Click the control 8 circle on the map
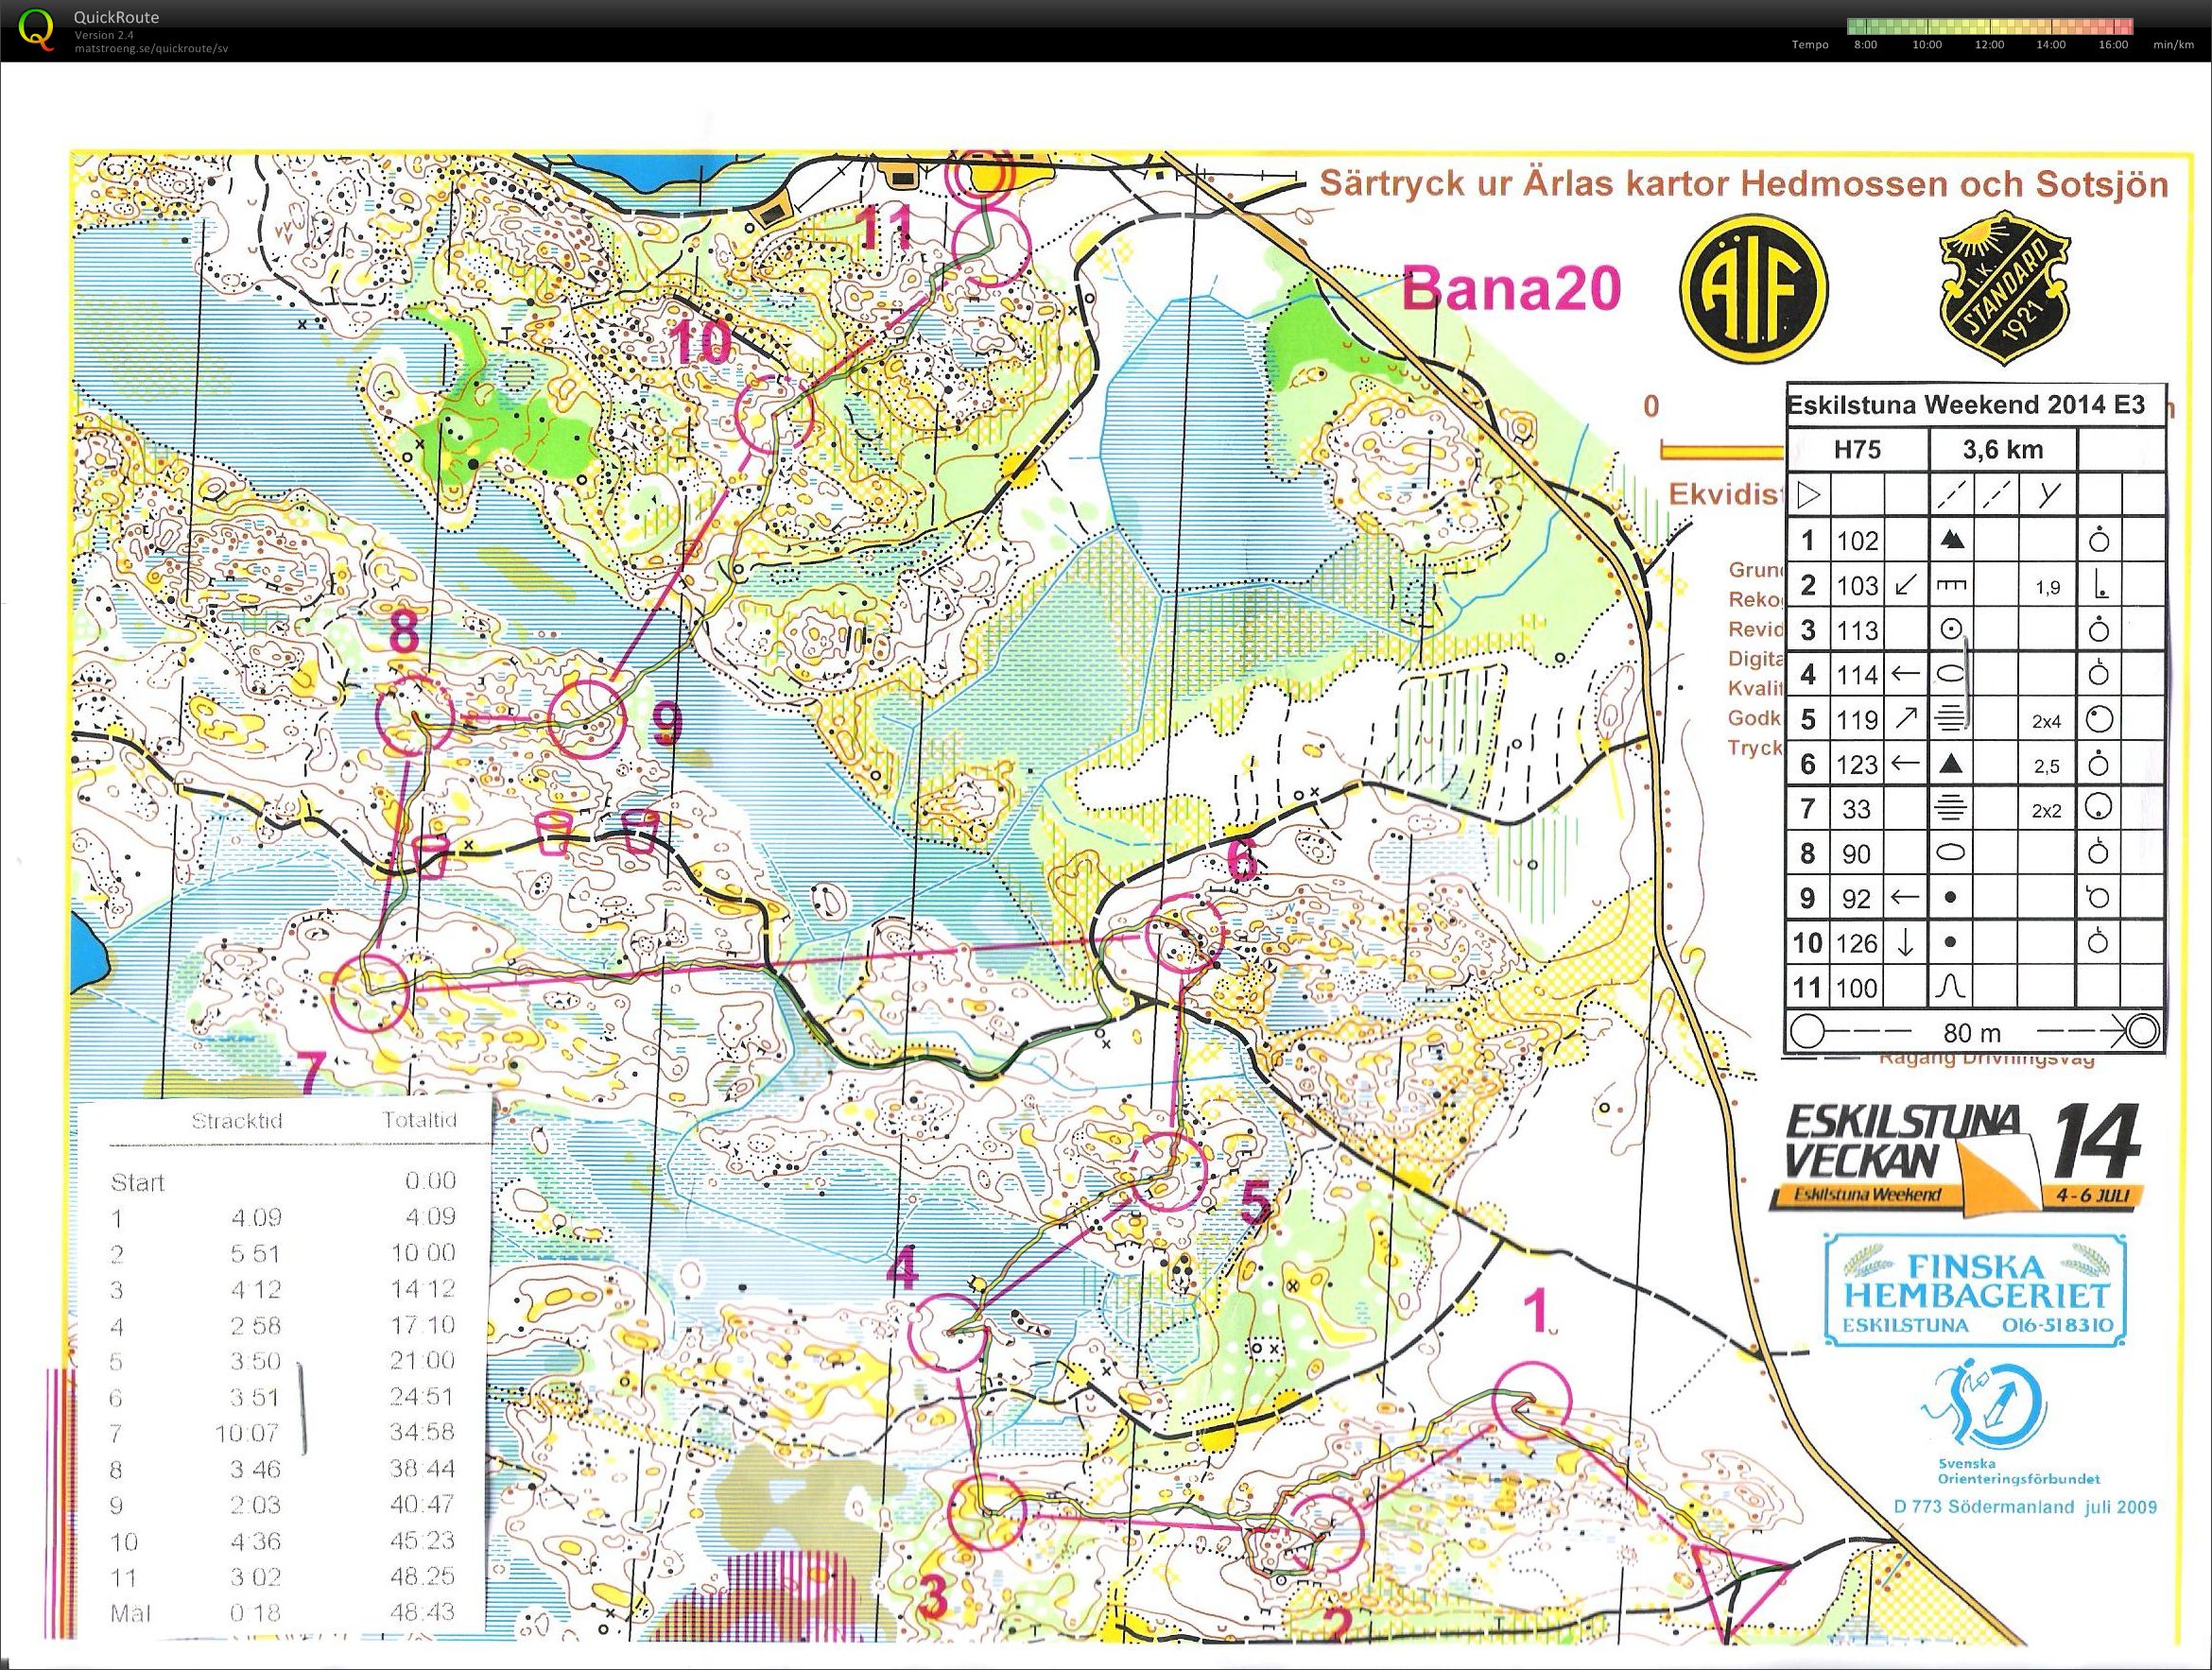This screenshot has height=1670, width=2212. click(x=414, y=715)
